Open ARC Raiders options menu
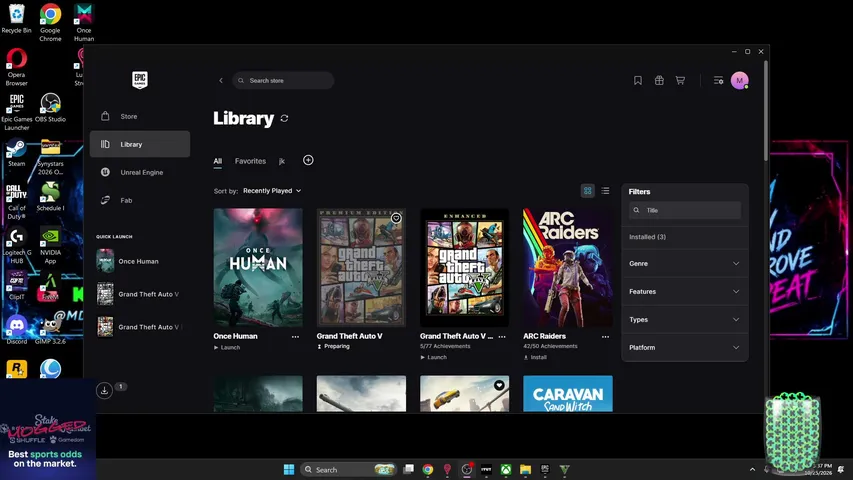This screenshot has width=853, height=480. coord(605,336)
